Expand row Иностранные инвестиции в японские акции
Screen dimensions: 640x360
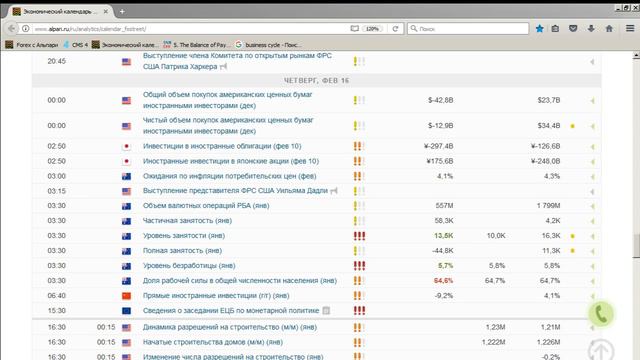click(592, 162)
